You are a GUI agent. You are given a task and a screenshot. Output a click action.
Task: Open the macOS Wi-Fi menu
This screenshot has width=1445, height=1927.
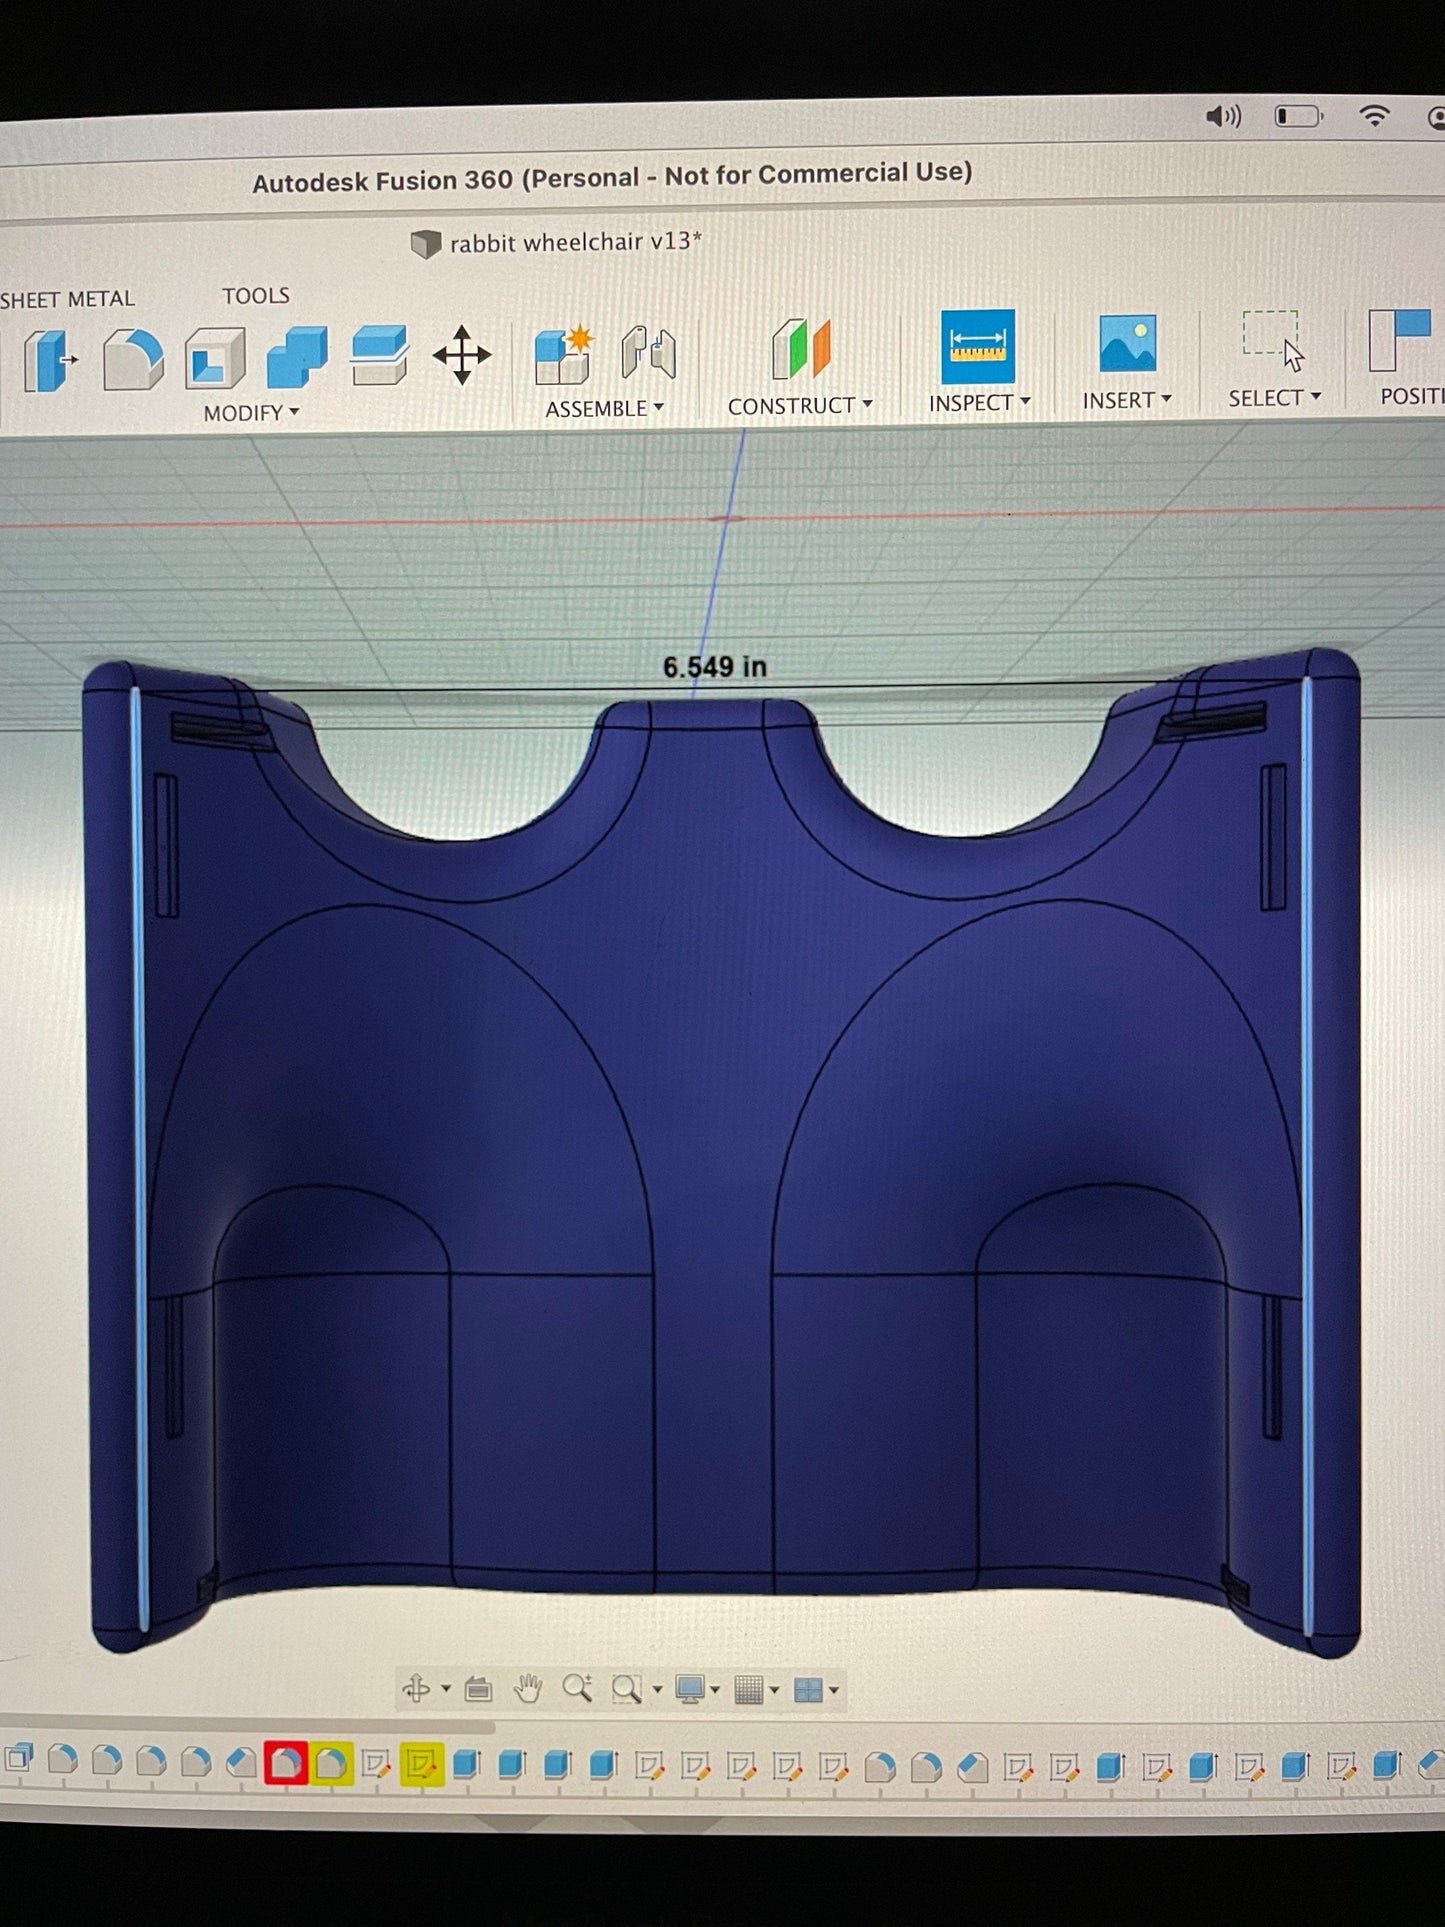click(1375, 116)
